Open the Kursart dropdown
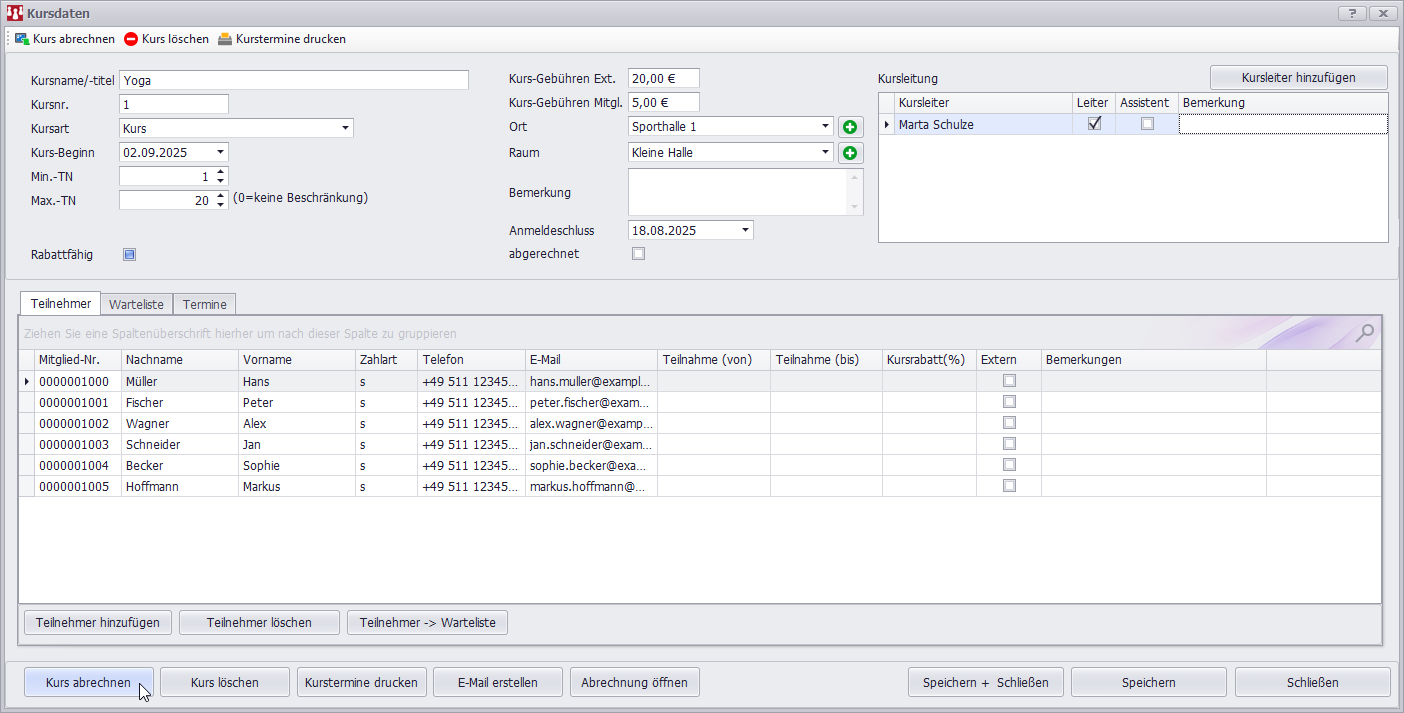This screenshot has height=713, width=1404. 345,128
